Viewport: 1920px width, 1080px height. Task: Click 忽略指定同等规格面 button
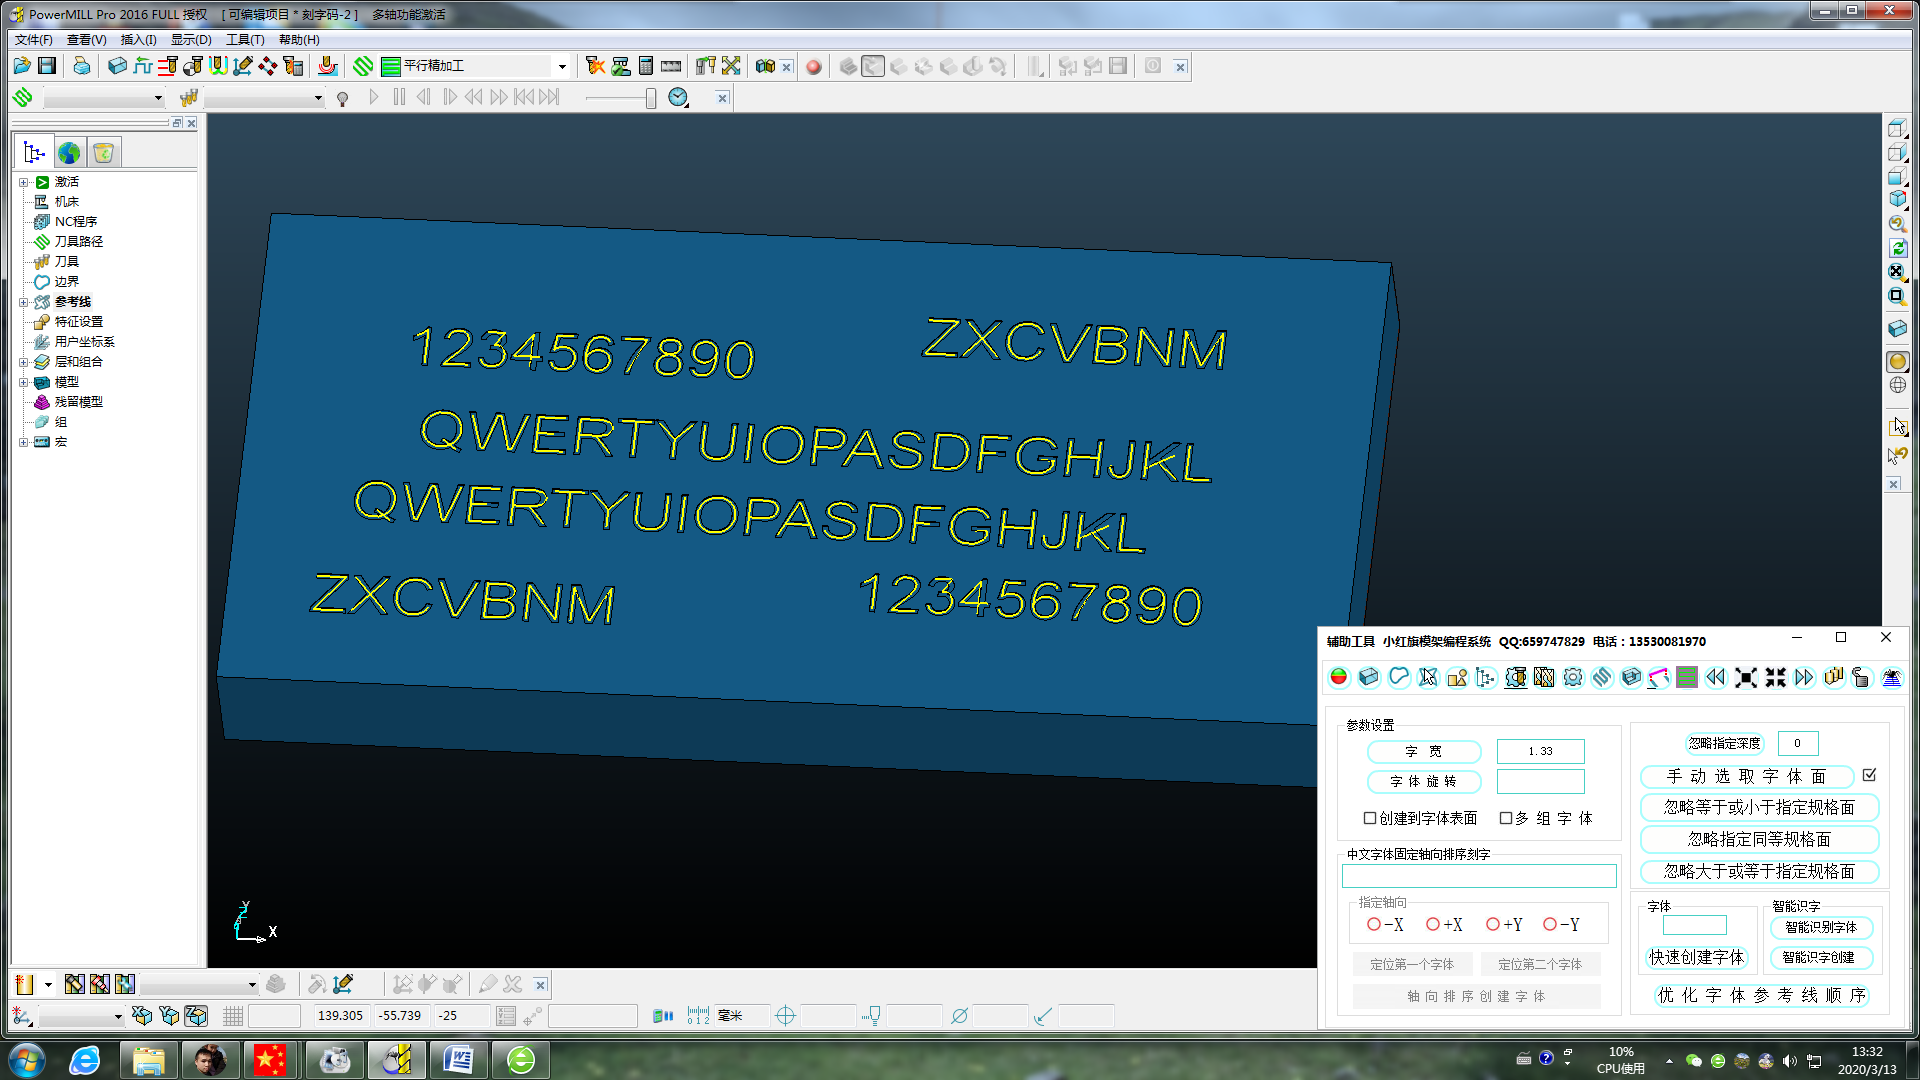[x=1759, y=839]
